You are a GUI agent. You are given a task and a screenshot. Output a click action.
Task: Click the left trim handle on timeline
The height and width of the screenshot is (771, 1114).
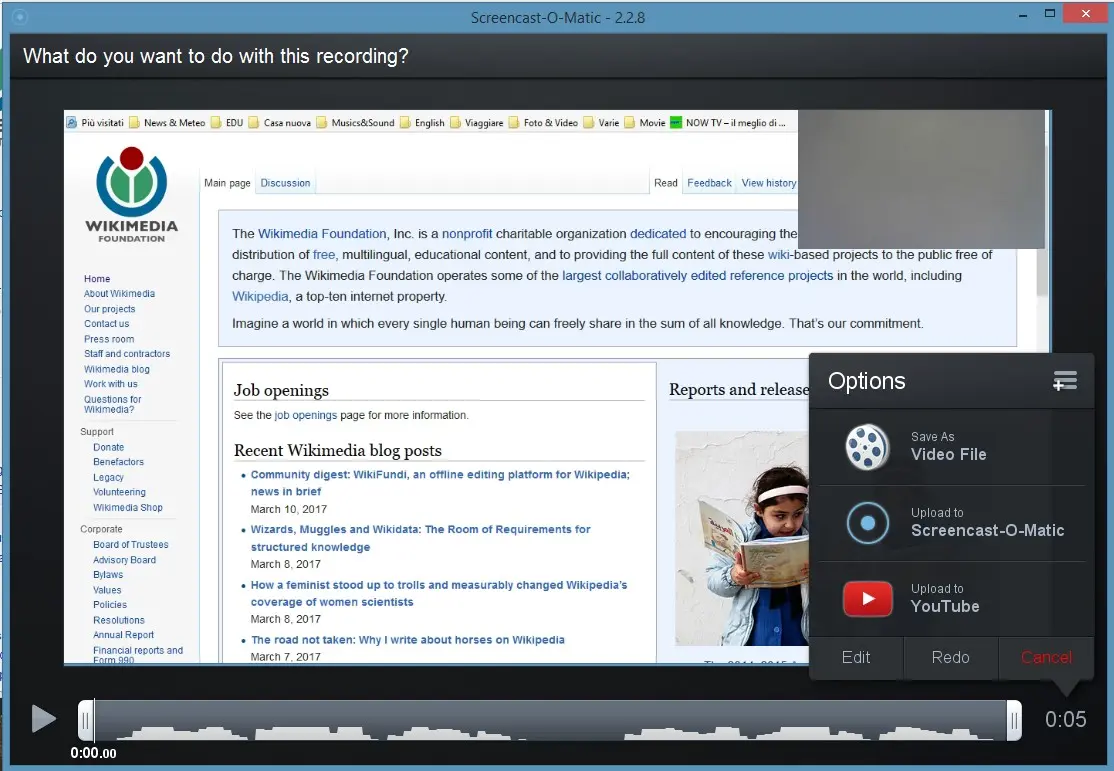click(x=85, y=721)
